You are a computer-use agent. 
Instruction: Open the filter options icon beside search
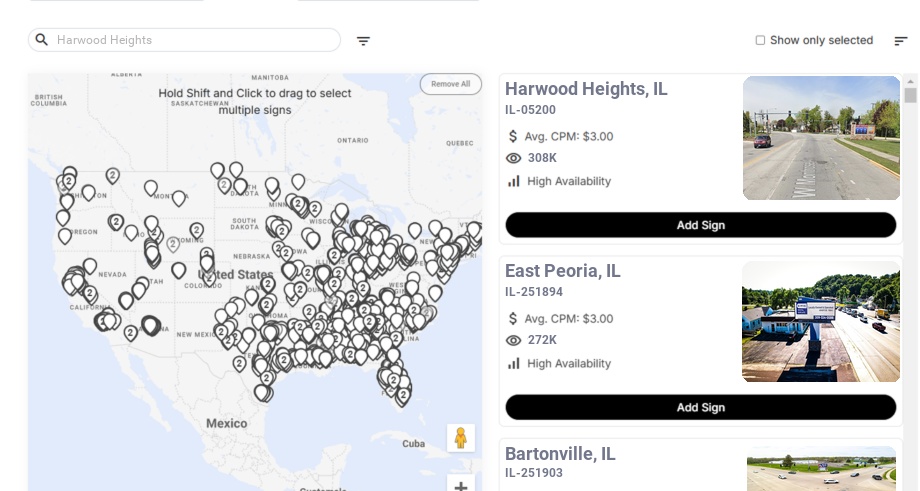pos(363,41)
